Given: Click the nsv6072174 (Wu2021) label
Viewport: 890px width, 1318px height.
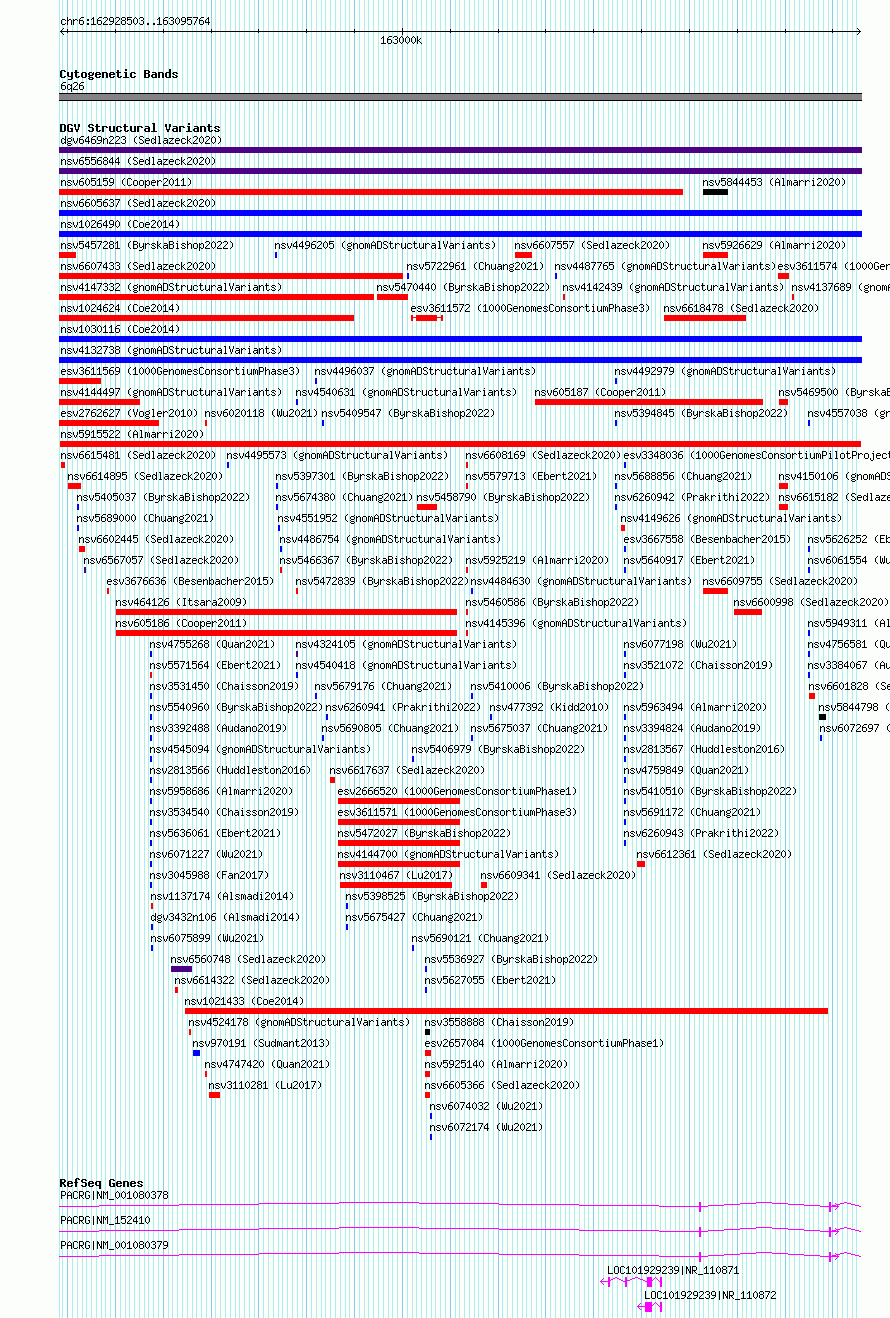Looking at the screenshot, I should click(486, 1127).
